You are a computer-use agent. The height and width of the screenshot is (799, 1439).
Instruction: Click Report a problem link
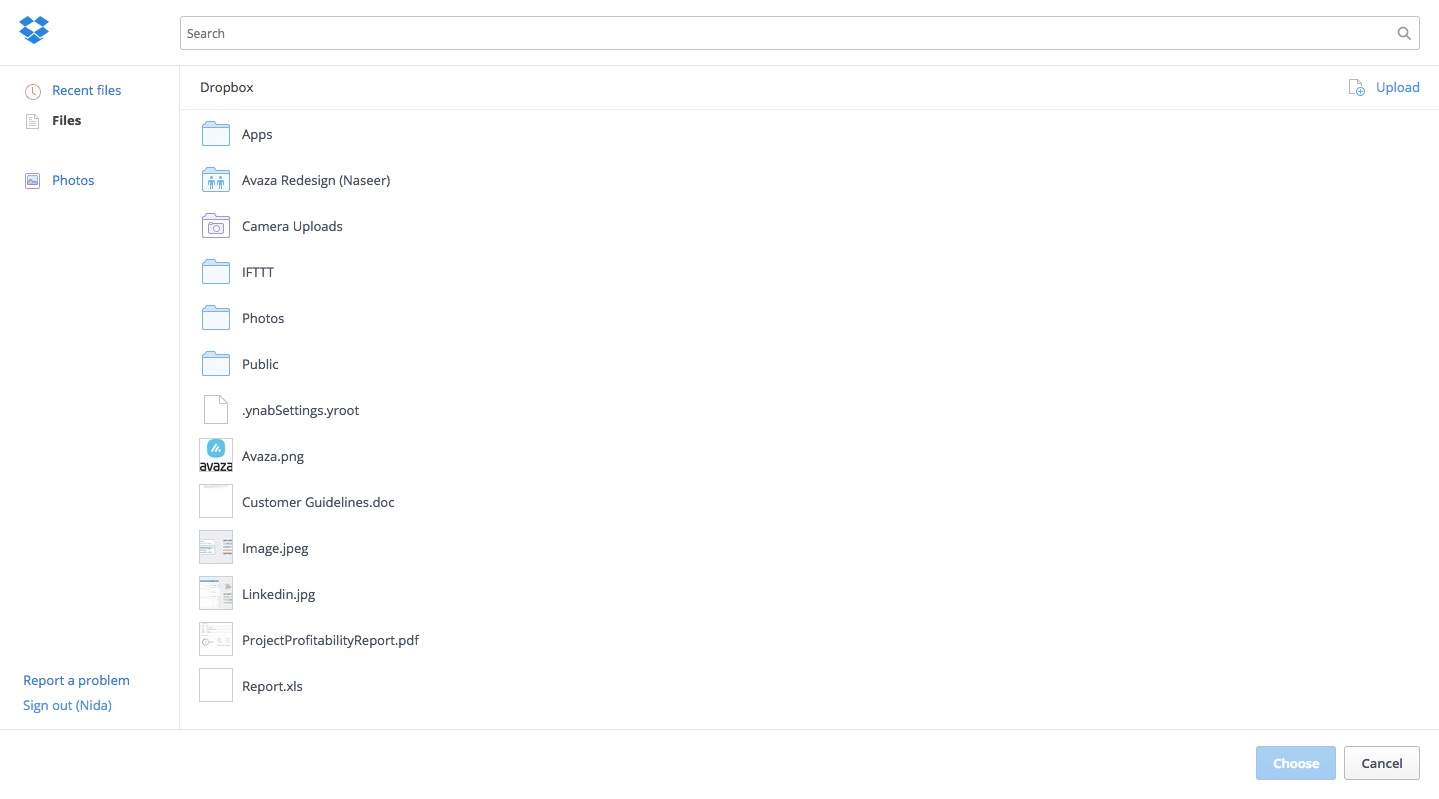click(x=76, y=681)
